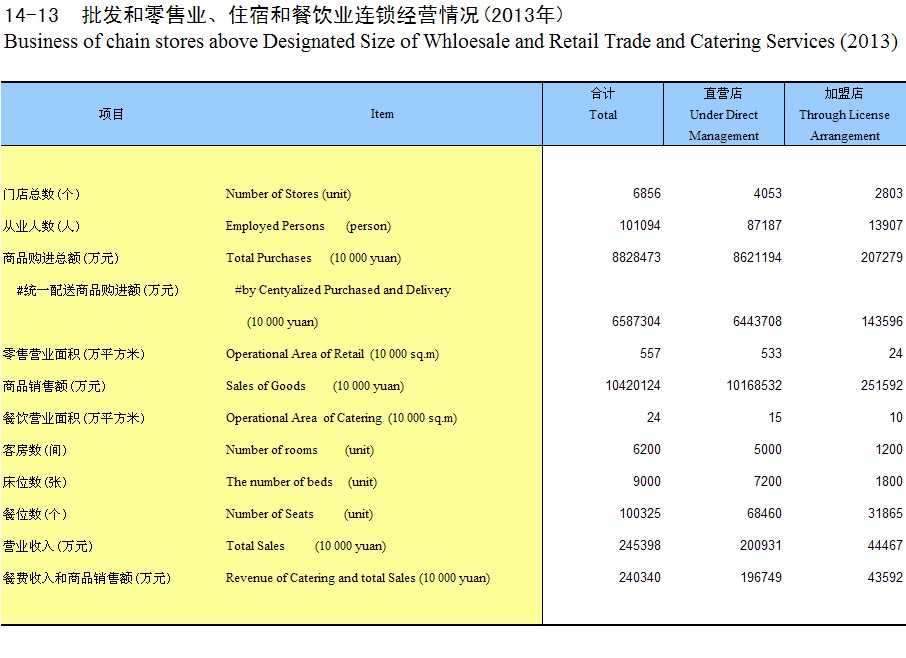This screenshot has width=906, height=658.
Task: Click the value 533
Action: point(771,354)
